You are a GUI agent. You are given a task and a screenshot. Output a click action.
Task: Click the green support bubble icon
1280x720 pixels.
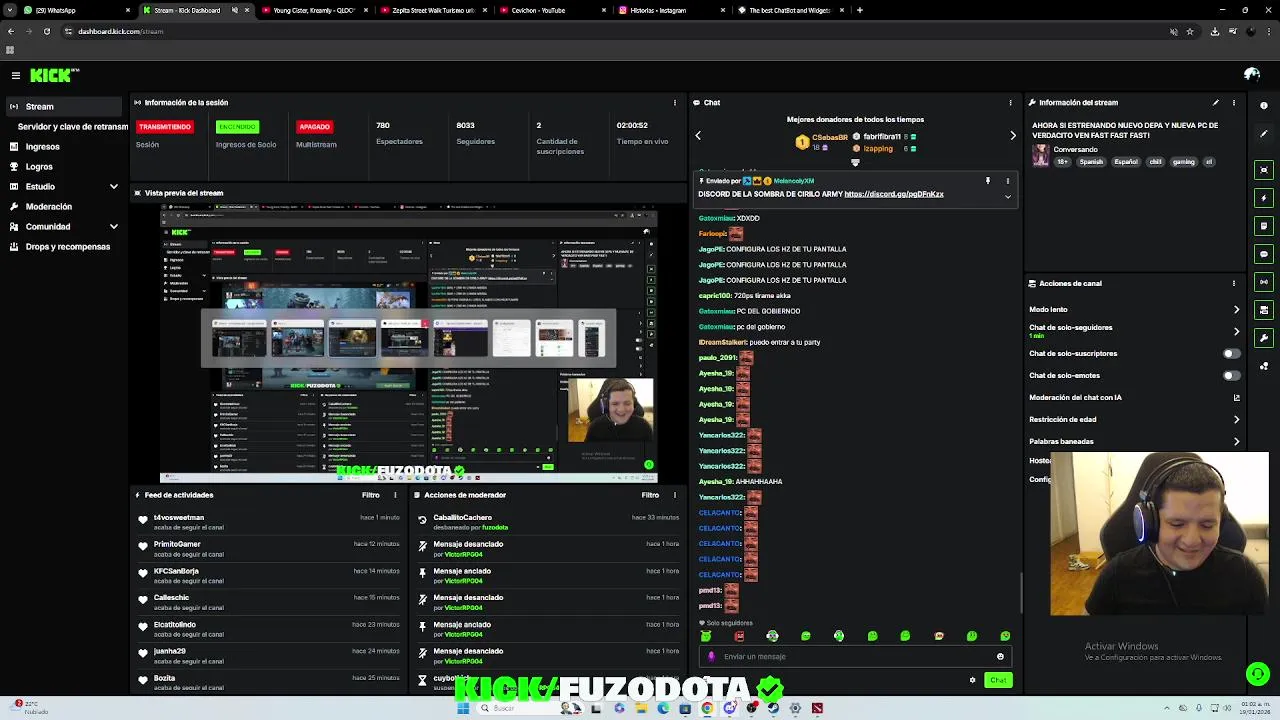tap(1257, 675)
